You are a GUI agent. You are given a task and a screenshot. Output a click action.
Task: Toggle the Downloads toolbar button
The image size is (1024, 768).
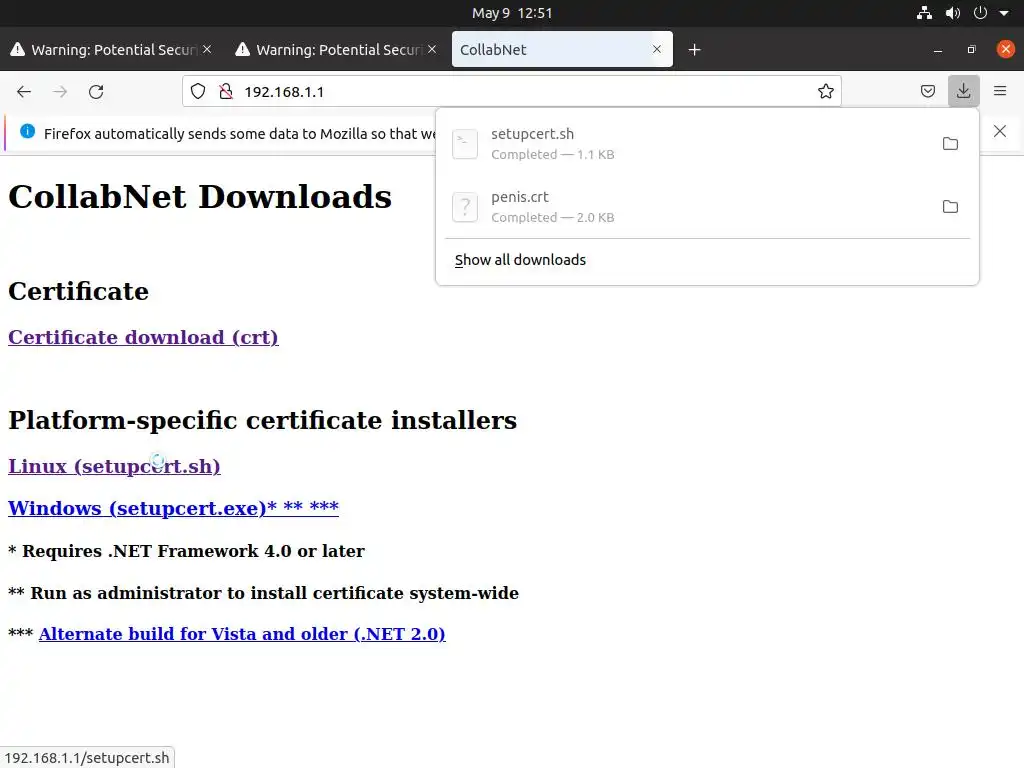(963, 91)
